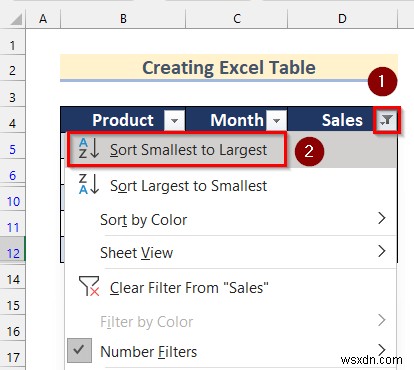This screenshot has height=370, width=414.
Task: Open the Product column dropdown arrow
Action: point(174,120)
